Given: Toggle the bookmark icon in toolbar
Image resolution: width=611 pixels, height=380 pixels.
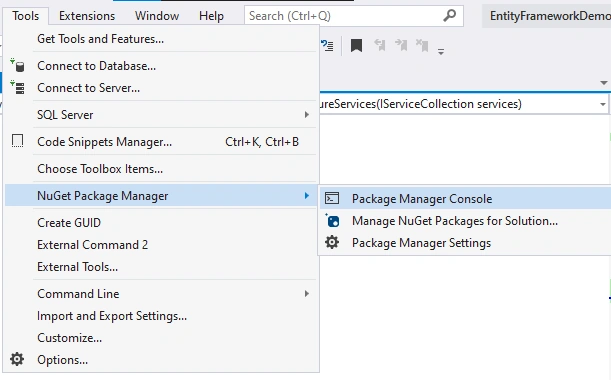Looking at the screenshot, I should pyautogui.click(x=356, y=45).
